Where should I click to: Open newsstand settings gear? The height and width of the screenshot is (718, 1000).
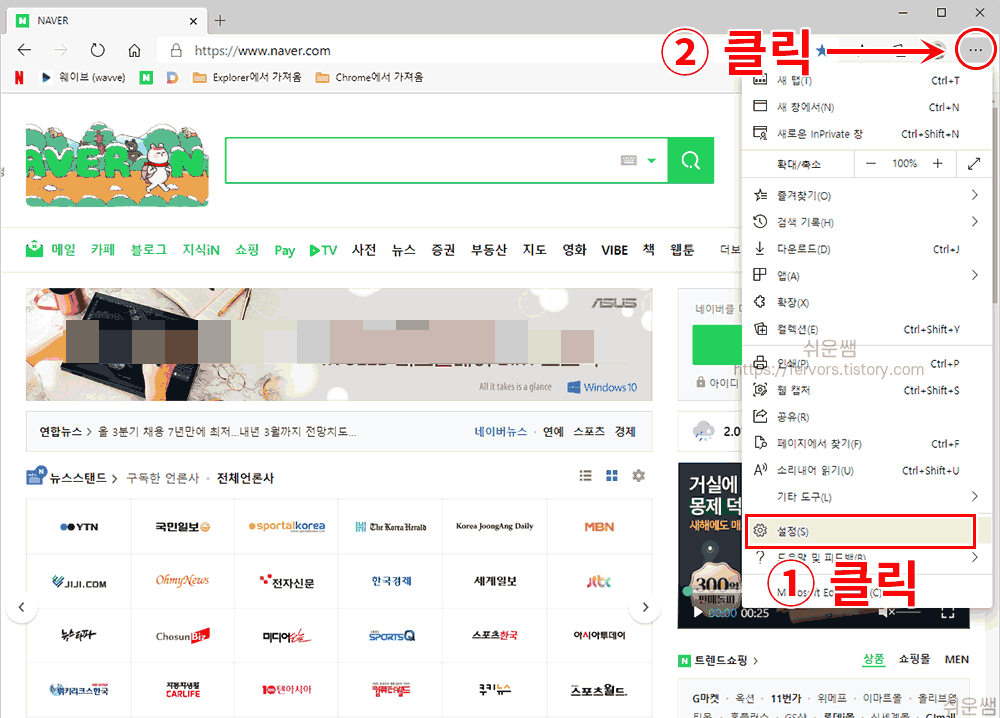[638, 476]
